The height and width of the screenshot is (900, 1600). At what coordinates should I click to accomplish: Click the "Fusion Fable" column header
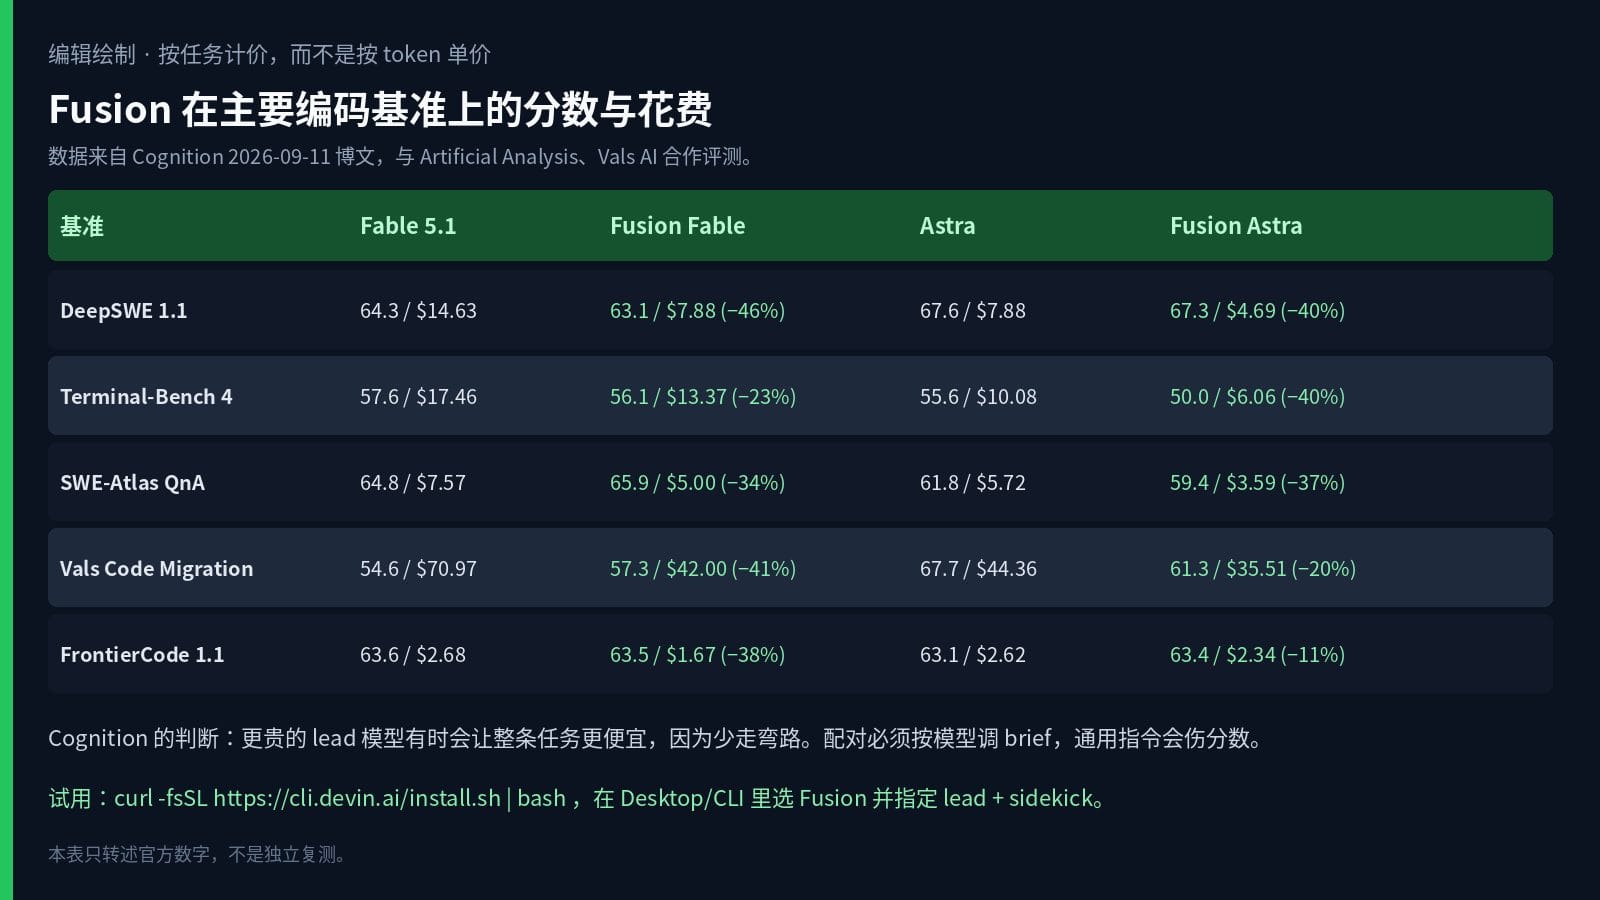678,226
